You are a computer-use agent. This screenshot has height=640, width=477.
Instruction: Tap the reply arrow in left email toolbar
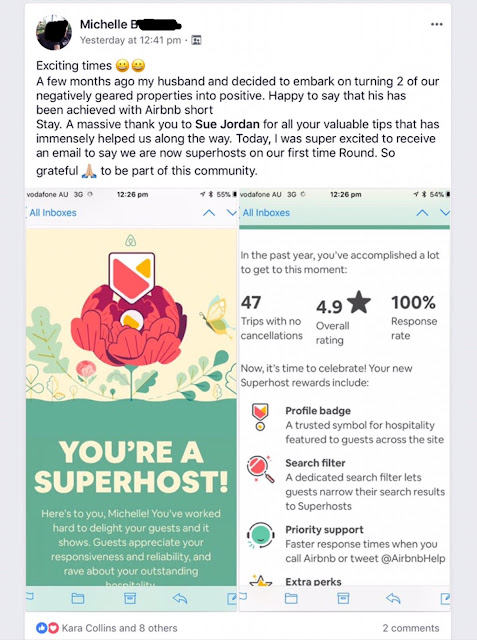180,598
